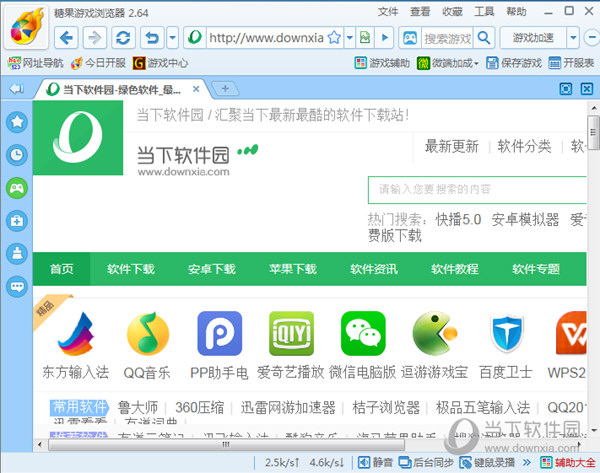Select the 安卓下载 nav tab
This screenshot has height=473, width=600.
[212, 269]
